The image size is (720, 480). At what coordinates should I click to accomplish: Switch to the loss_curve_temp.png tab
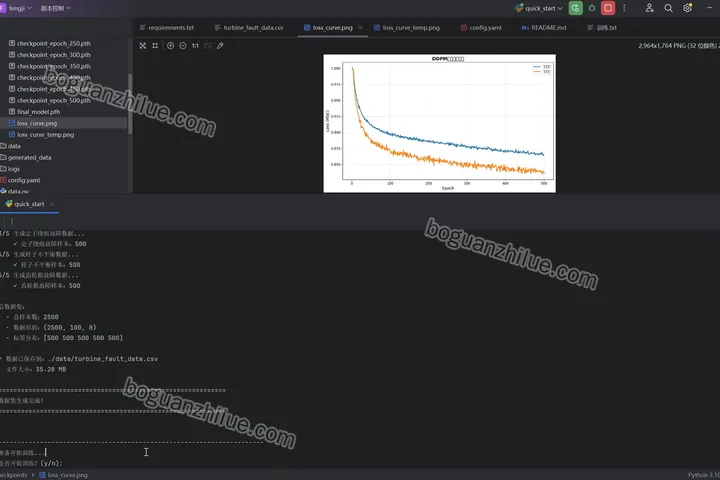point(407,28)
